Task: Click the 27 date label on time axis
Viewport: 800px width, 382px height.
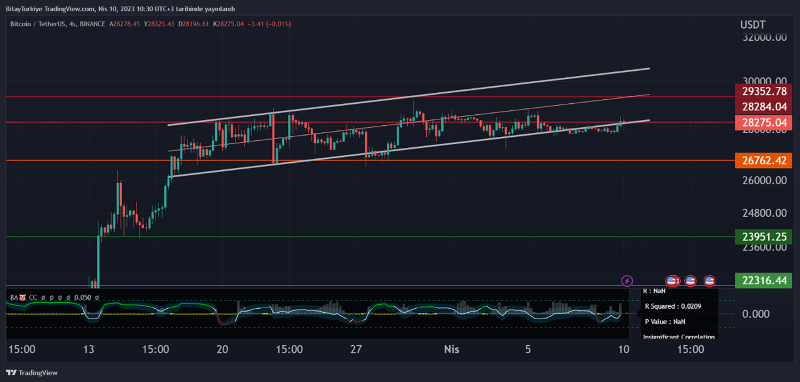Action: 356,350
